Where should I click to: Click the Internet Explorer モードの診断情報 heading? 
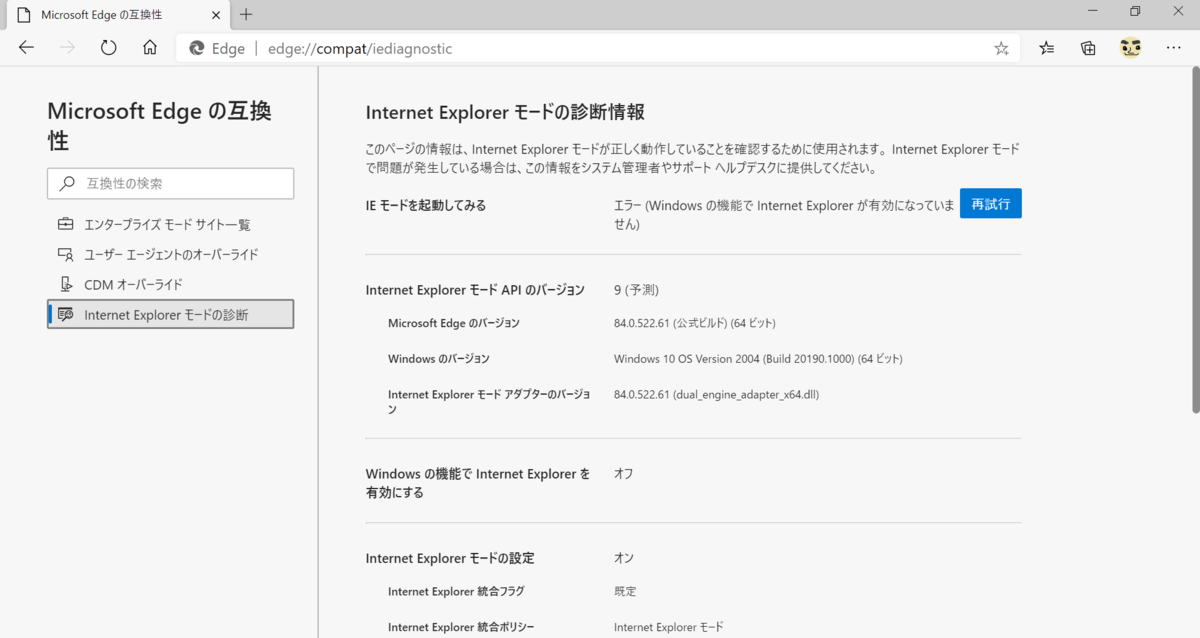[x=505, y=112]
